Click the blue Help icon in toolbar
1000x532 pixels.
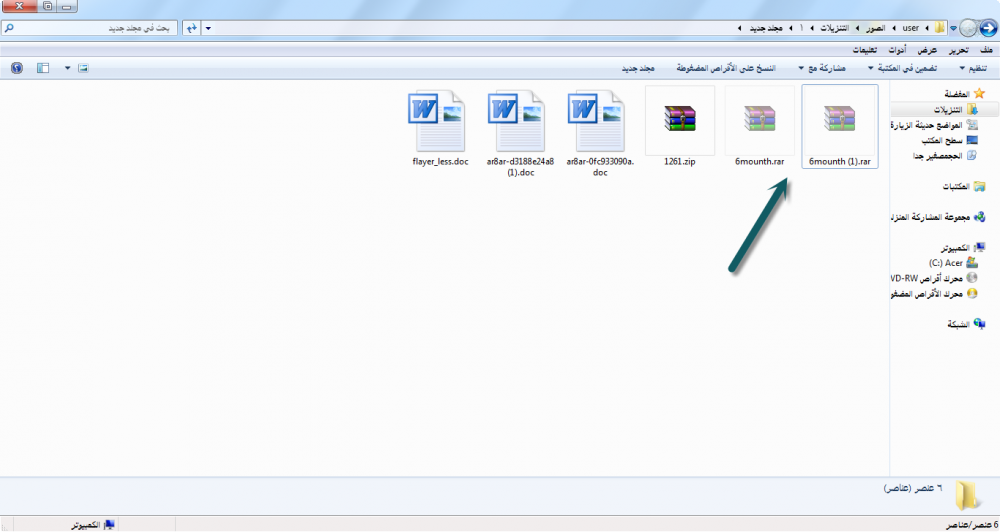[x=16, y=68]
